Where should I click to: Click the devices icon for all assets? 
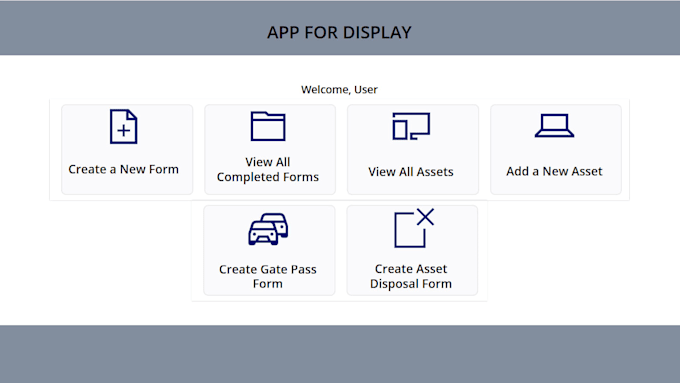(x=411, y=126)
